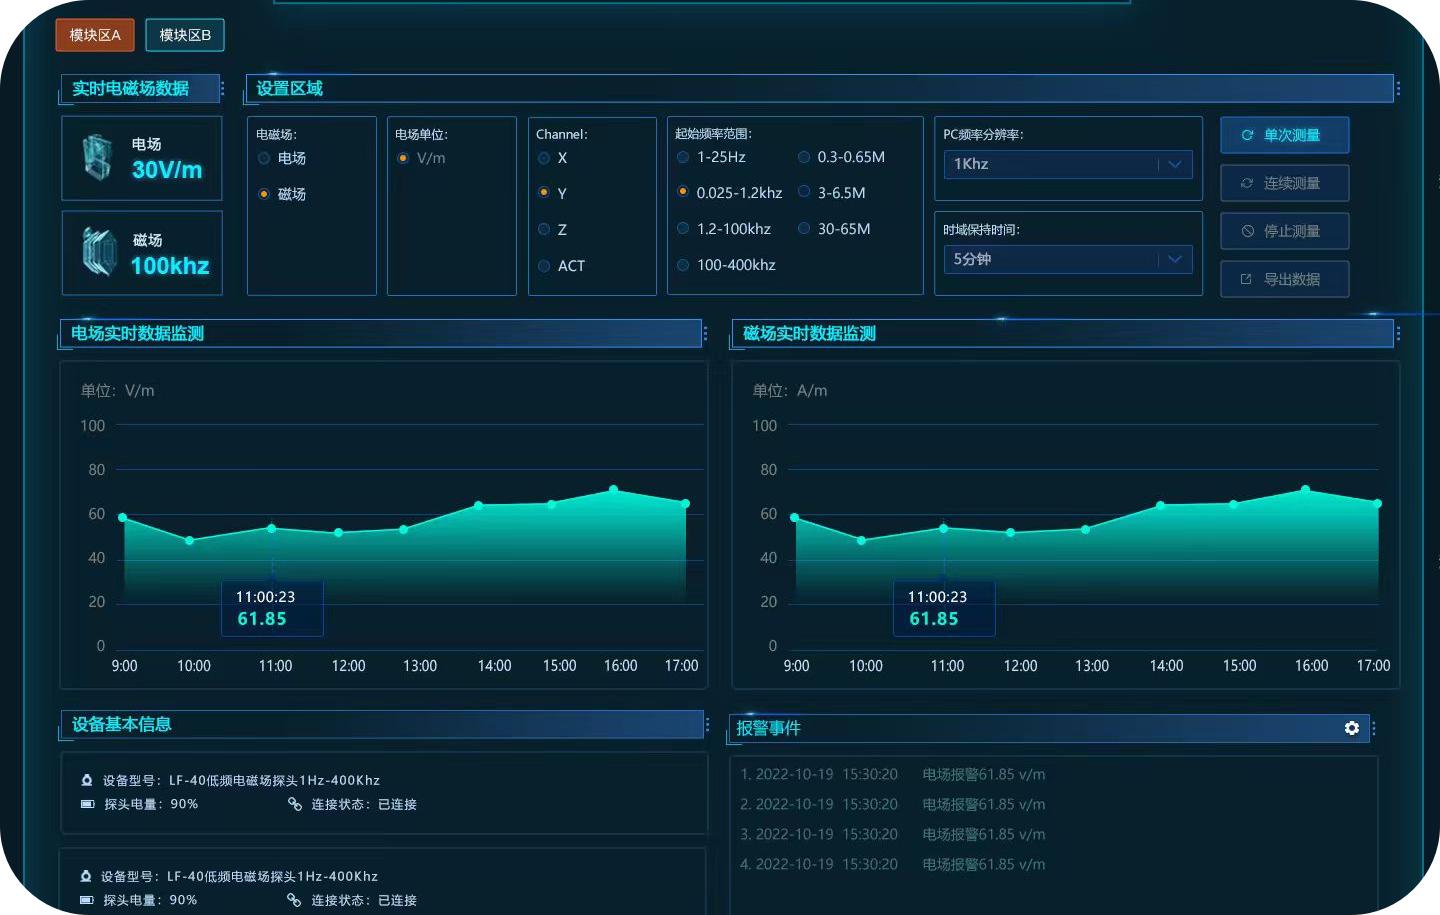Open the 电场实时数据监测 panel options menu
This screenshot has width=1440, height=915.
705,334
